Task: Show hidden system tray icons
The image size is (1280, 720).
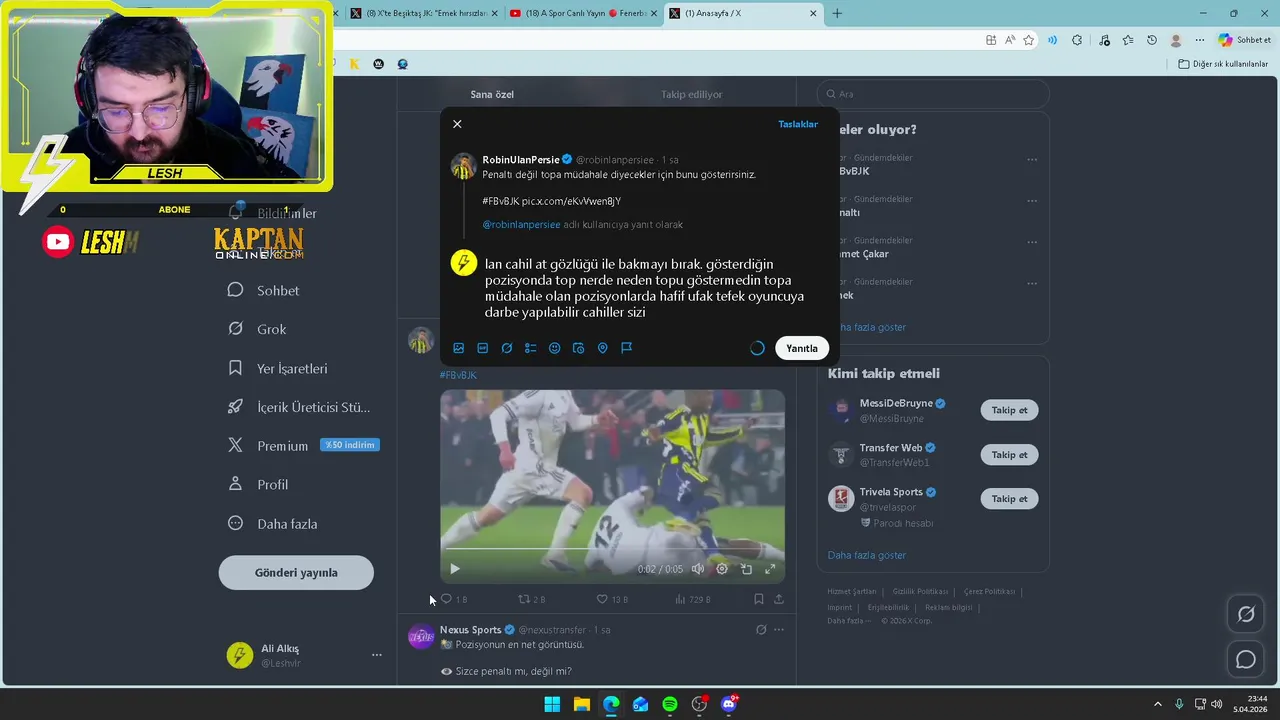Action: pyautogui.click(x=1158, y=704)
